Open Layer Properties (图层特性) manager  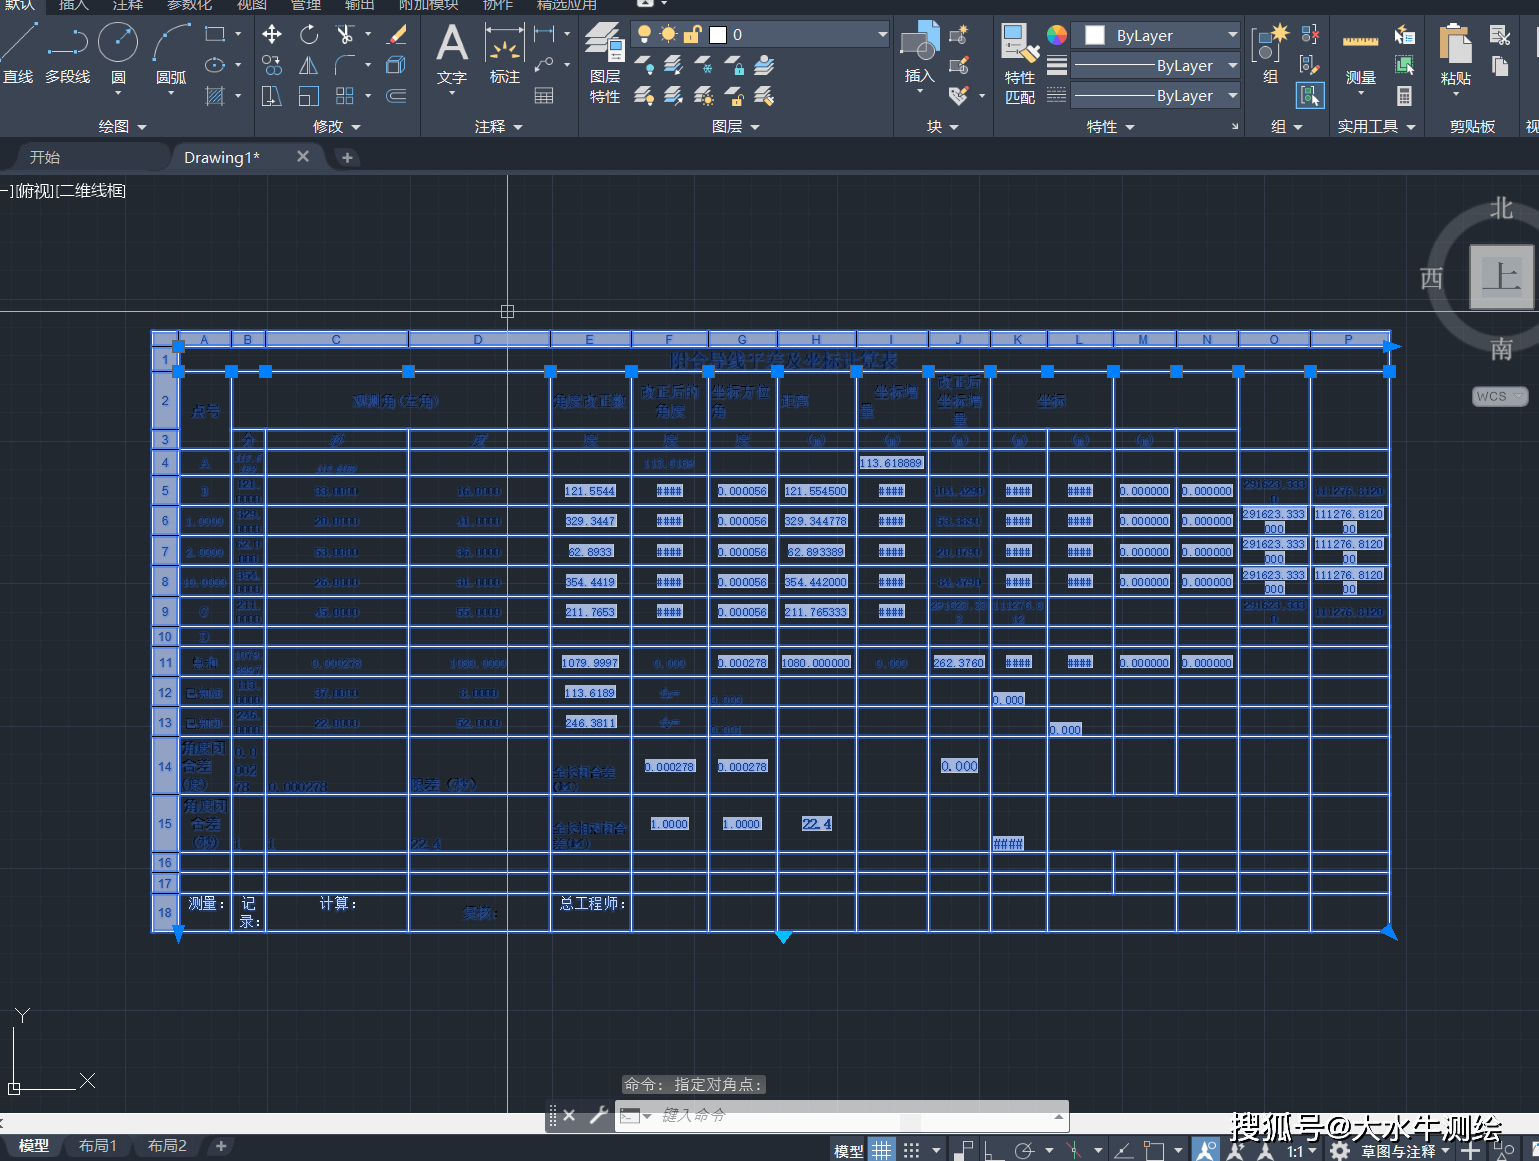[605, 62]
